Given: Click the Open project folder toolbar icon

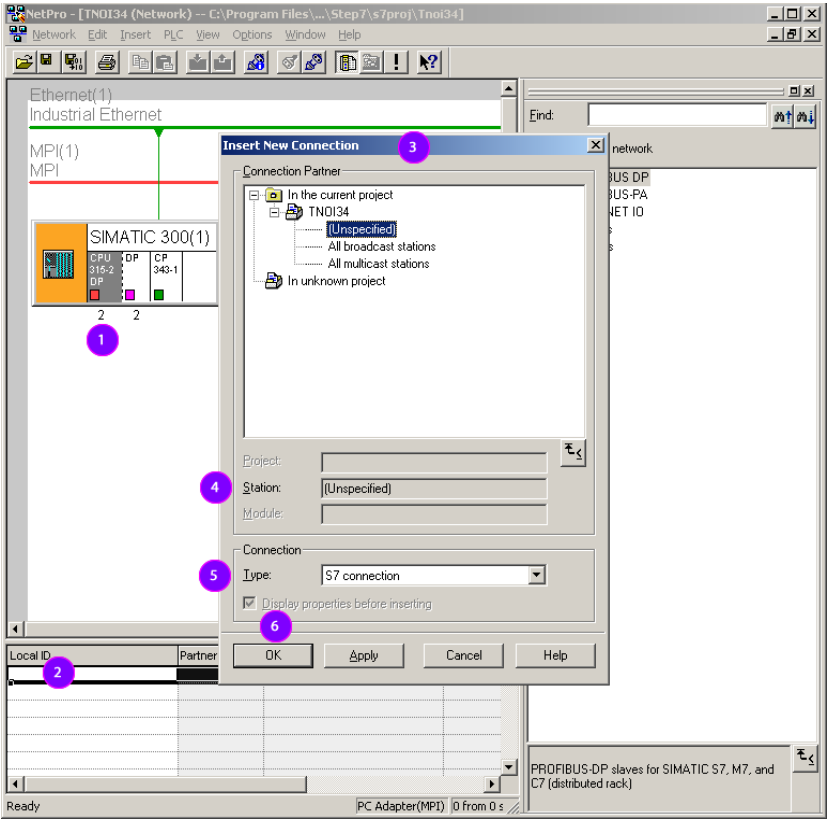Looking at the screenshot, I should click(x=24, y=62).
